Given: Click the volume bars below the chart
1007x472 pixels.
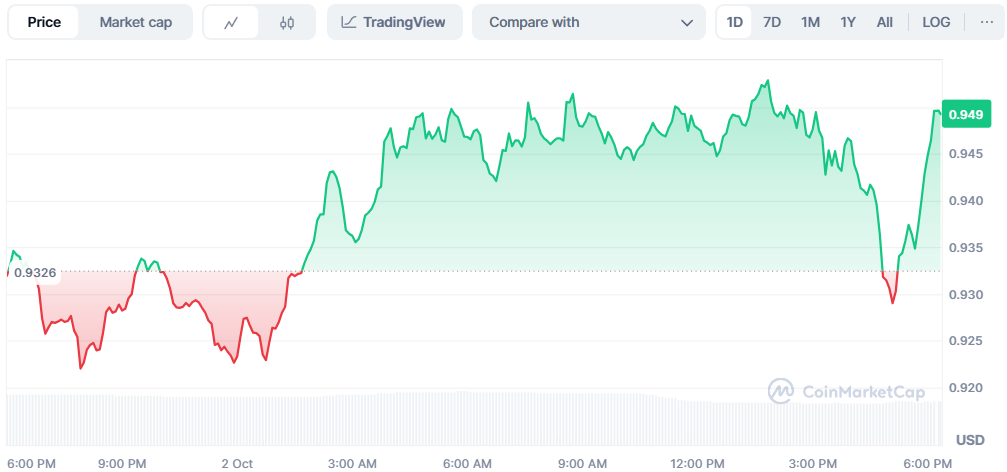Looking at the screenshot, I should coord(470,418).
